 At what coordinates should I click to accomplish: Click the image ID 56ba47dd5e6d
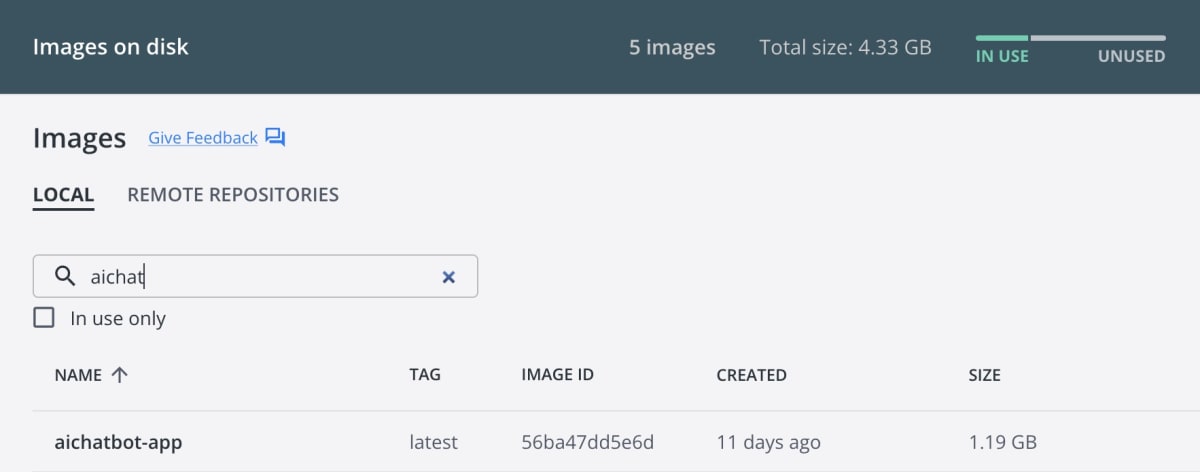coord(588,442)
